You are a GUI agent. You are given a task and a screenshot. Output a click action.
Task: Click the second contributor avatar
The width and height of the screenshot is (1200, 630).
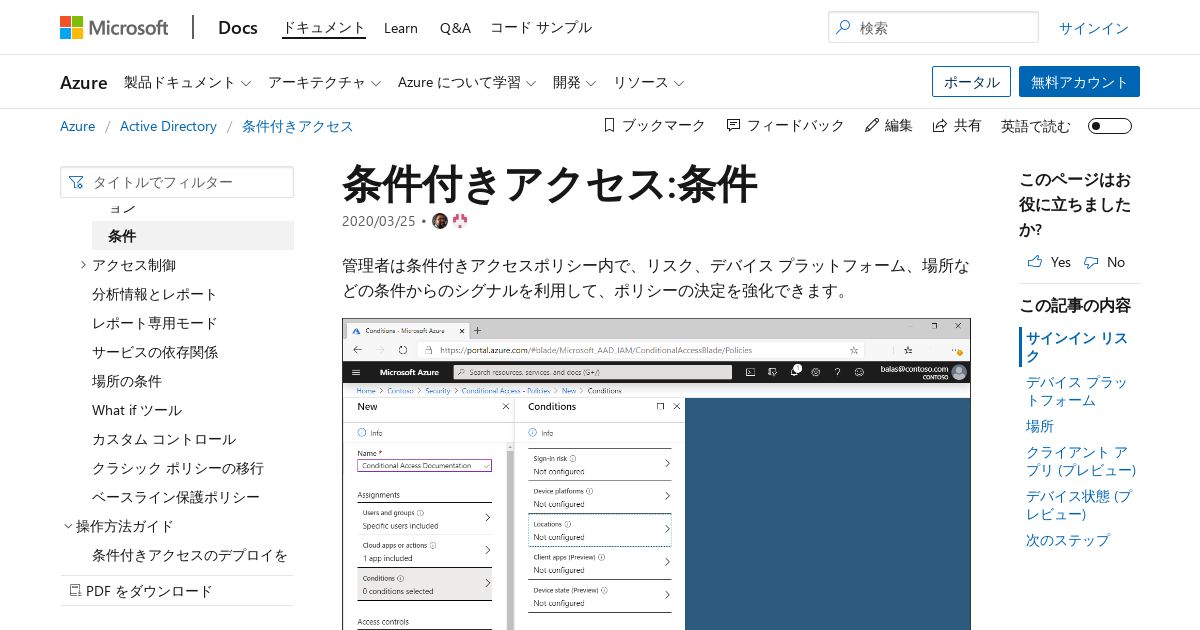pyautogui.click(x=460, y=221)
